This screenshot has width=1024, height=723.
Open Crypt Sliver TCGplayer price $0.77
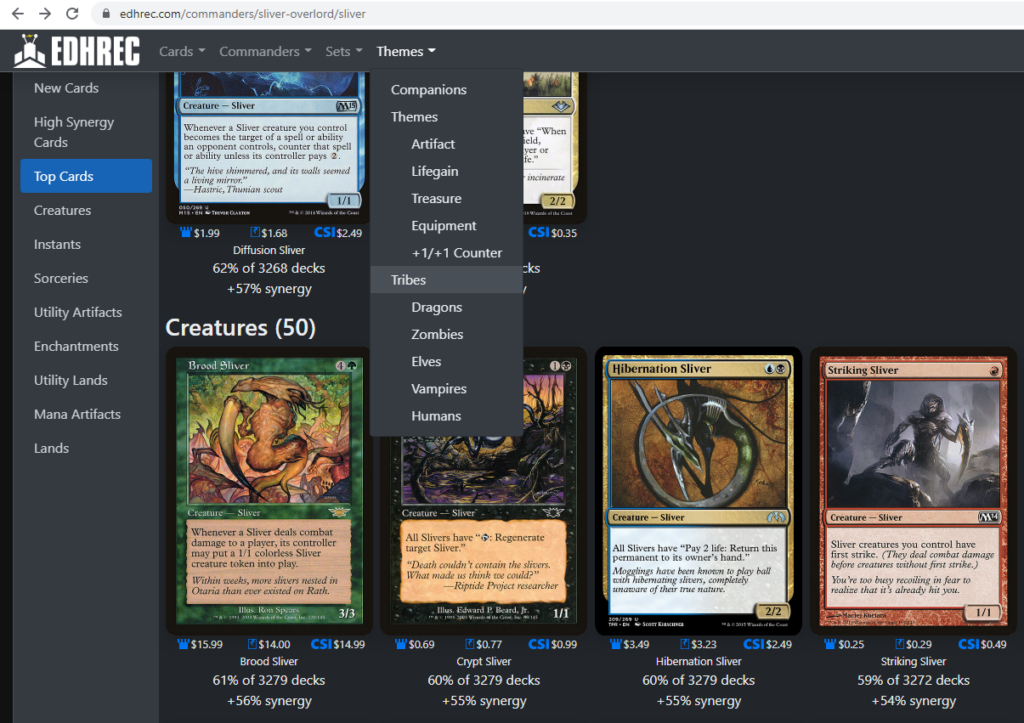click(483, 644)
